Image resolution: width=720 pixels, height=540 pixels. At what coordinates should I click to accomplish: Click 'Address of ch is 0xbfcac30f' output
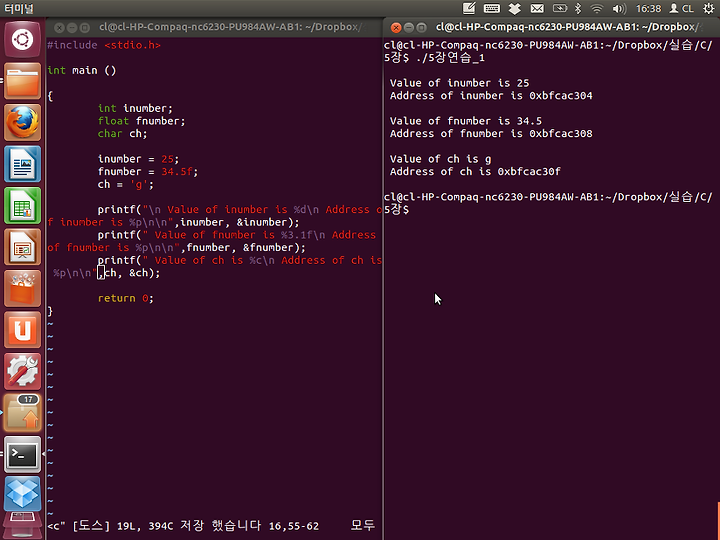click(475, 172)
